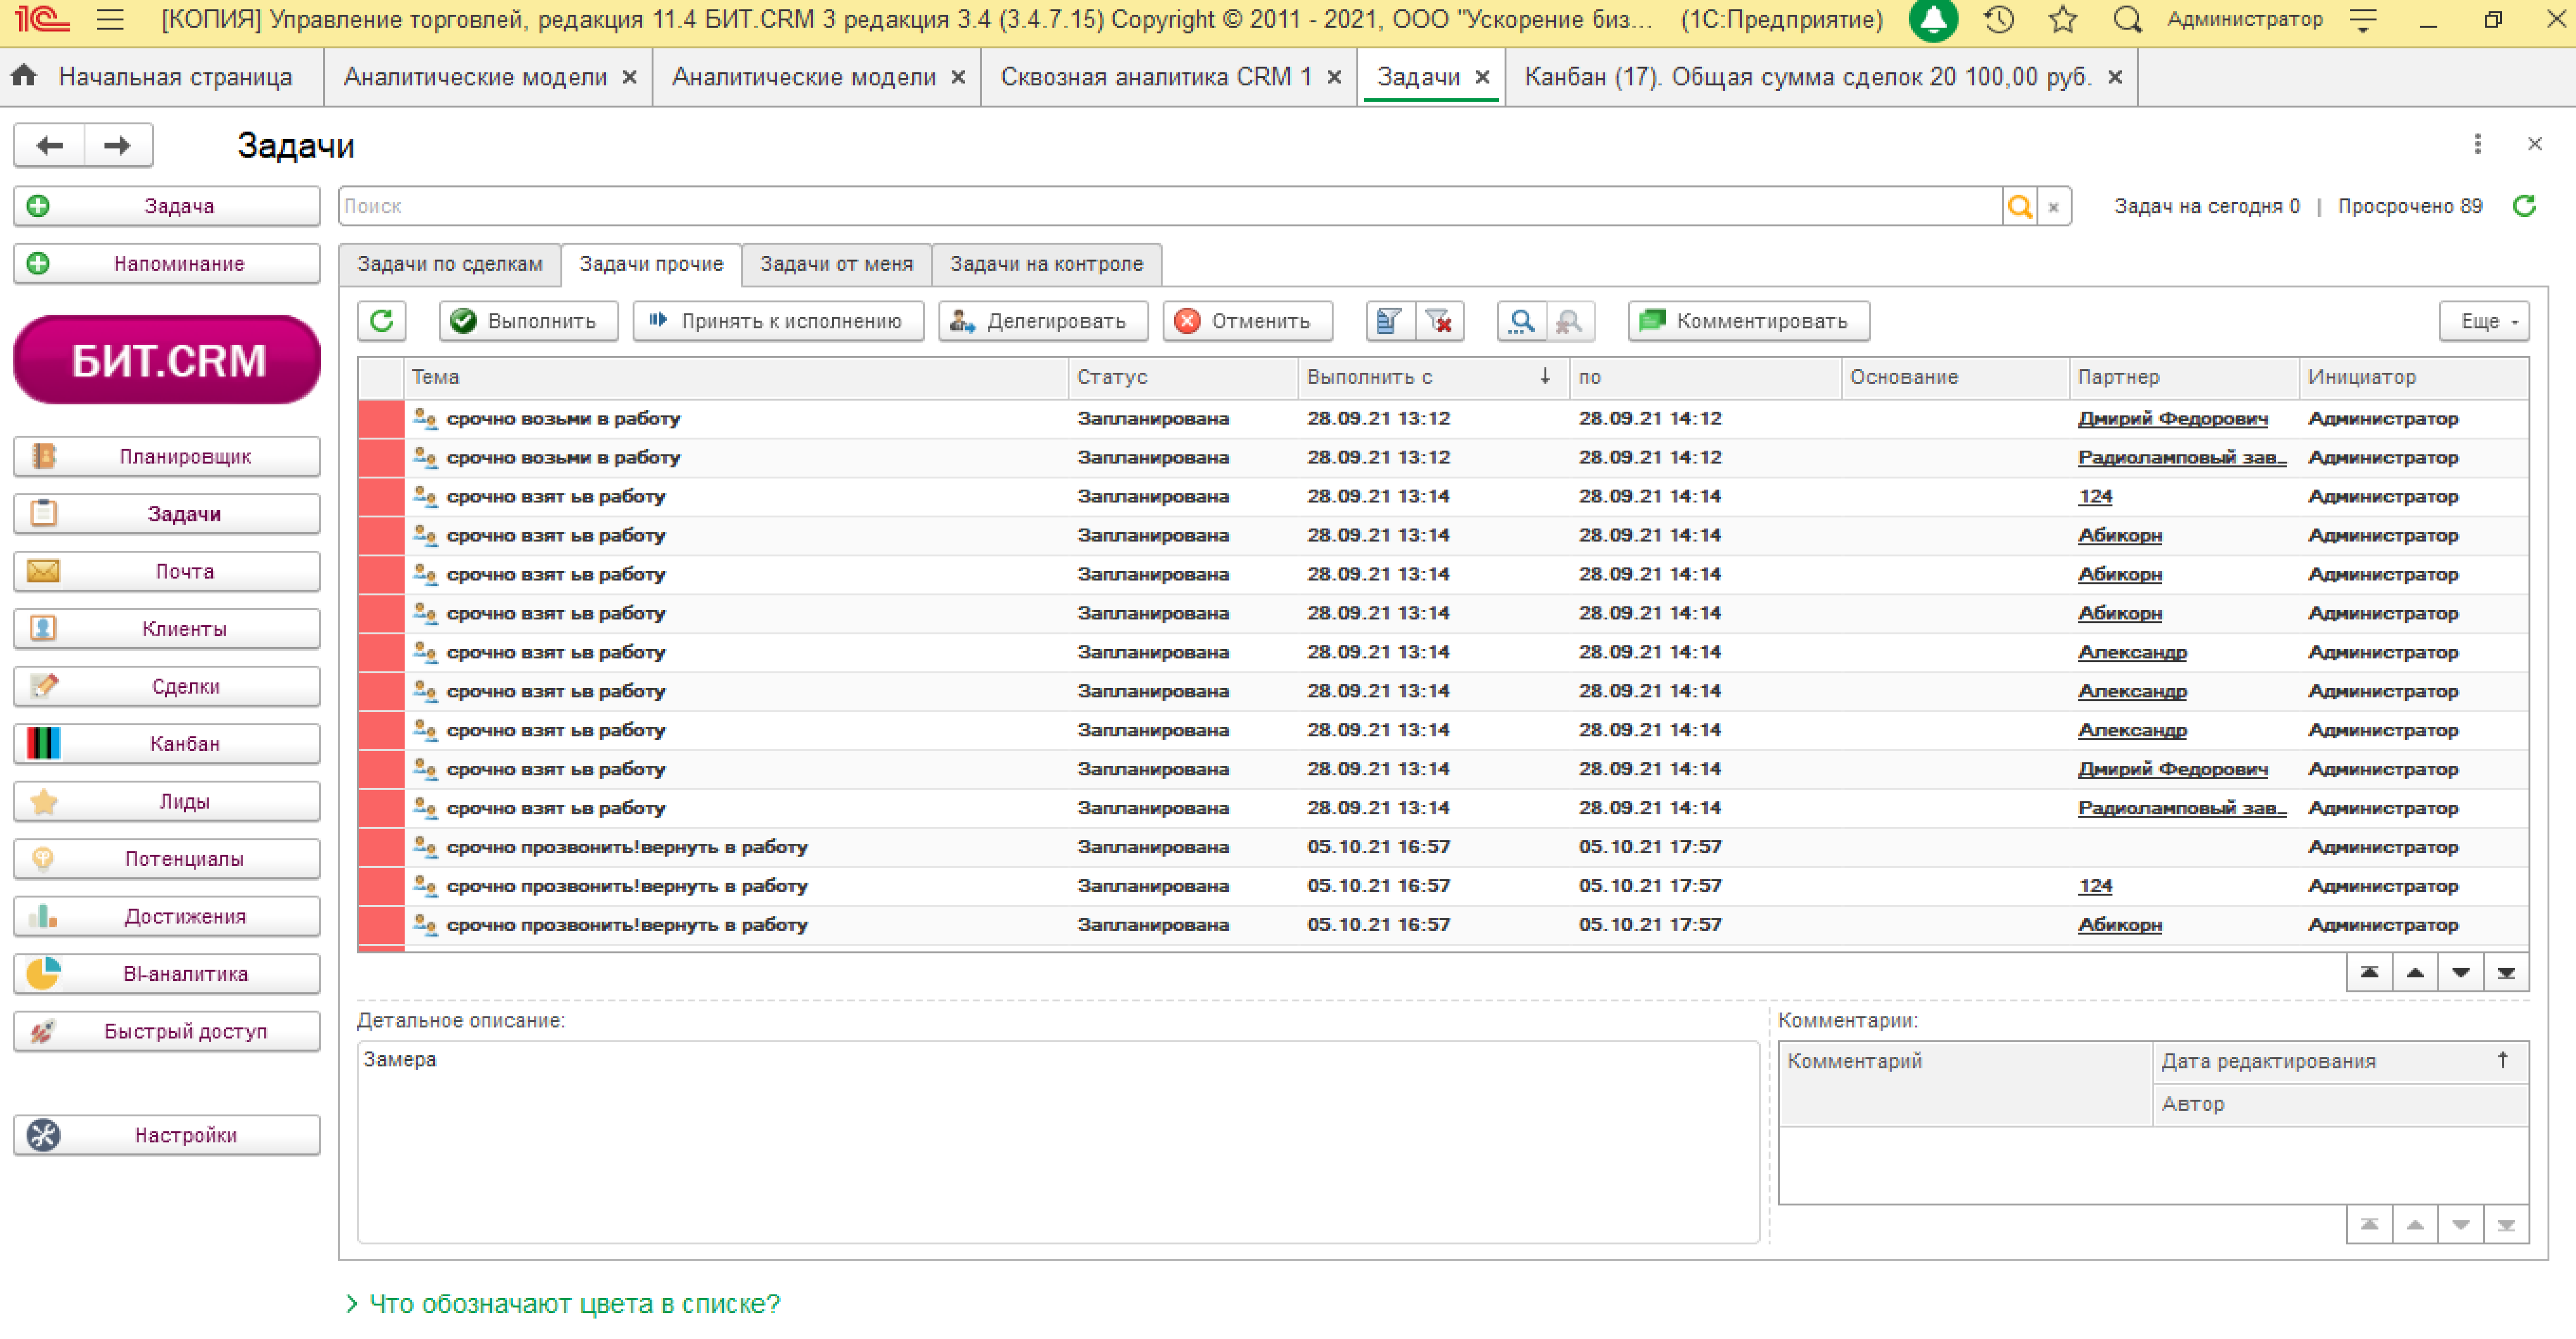2576x1339 pixels.
Task: Open the three-dots form menu
Action: tap(2478, 144)
